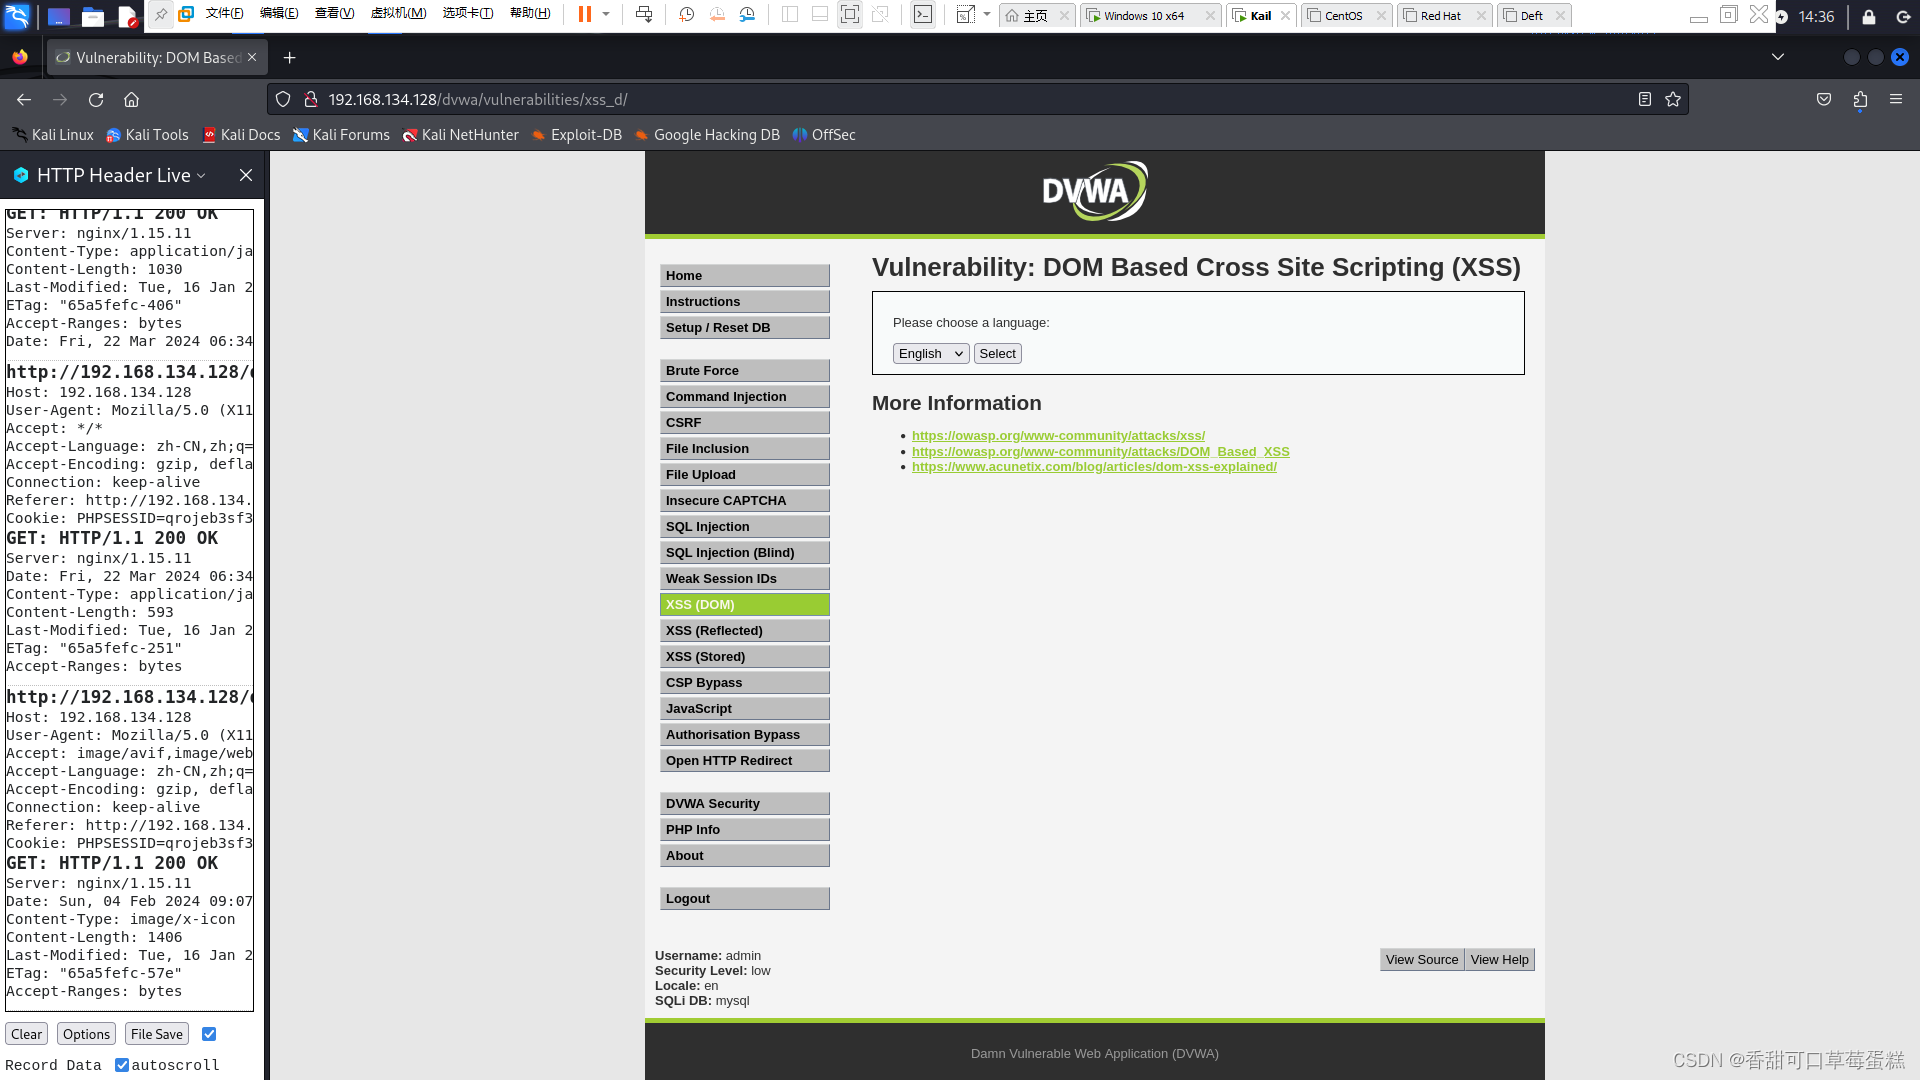Open the dropdown beside the VM suspend button

point(605,15)
